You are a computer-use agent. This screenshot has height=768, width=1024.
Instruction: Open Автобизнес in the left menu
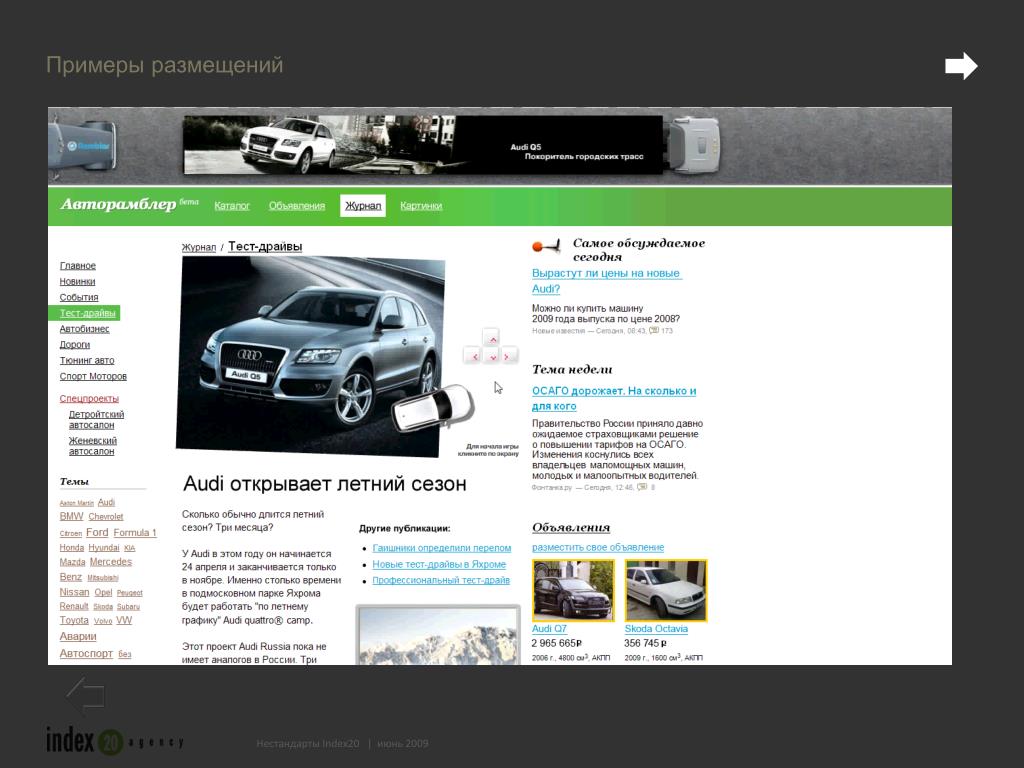(84, 328)
